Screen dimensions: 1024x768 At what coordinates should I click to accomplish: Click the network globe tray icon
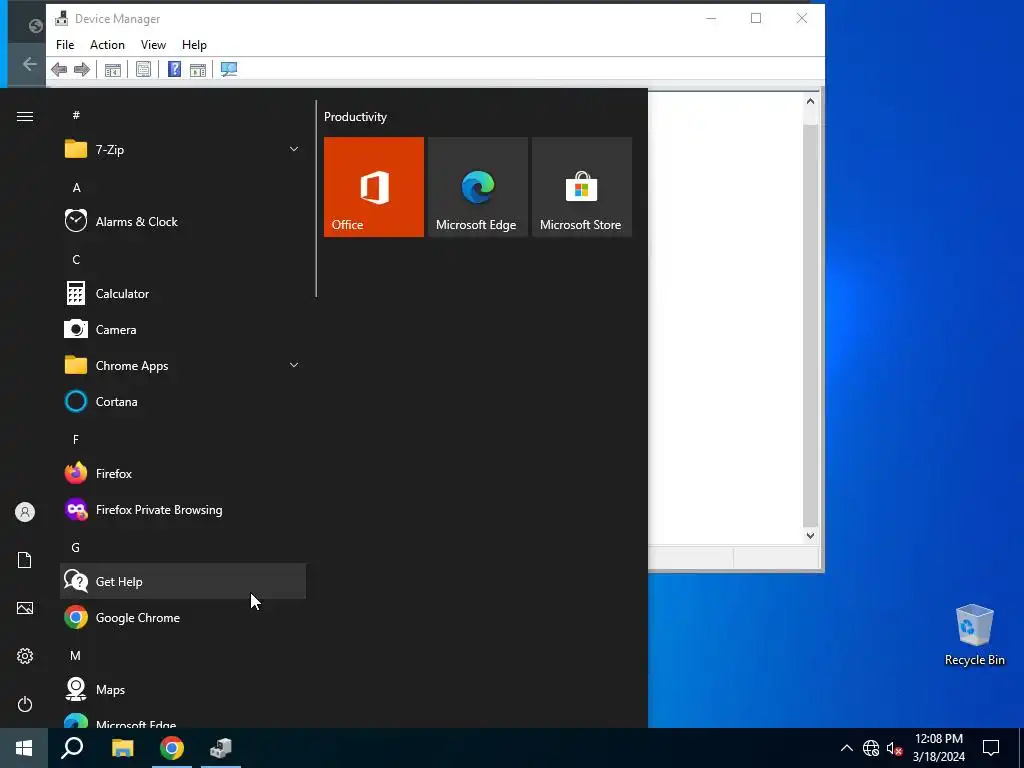click(871, 748)
